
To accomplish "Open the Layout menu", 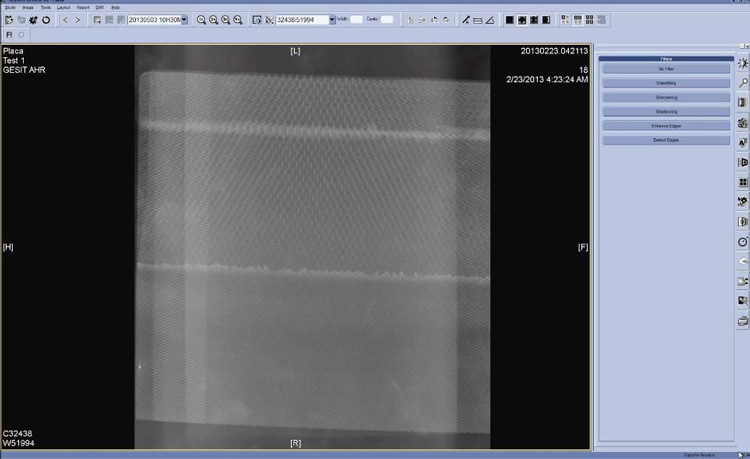I will coord(63,8).
